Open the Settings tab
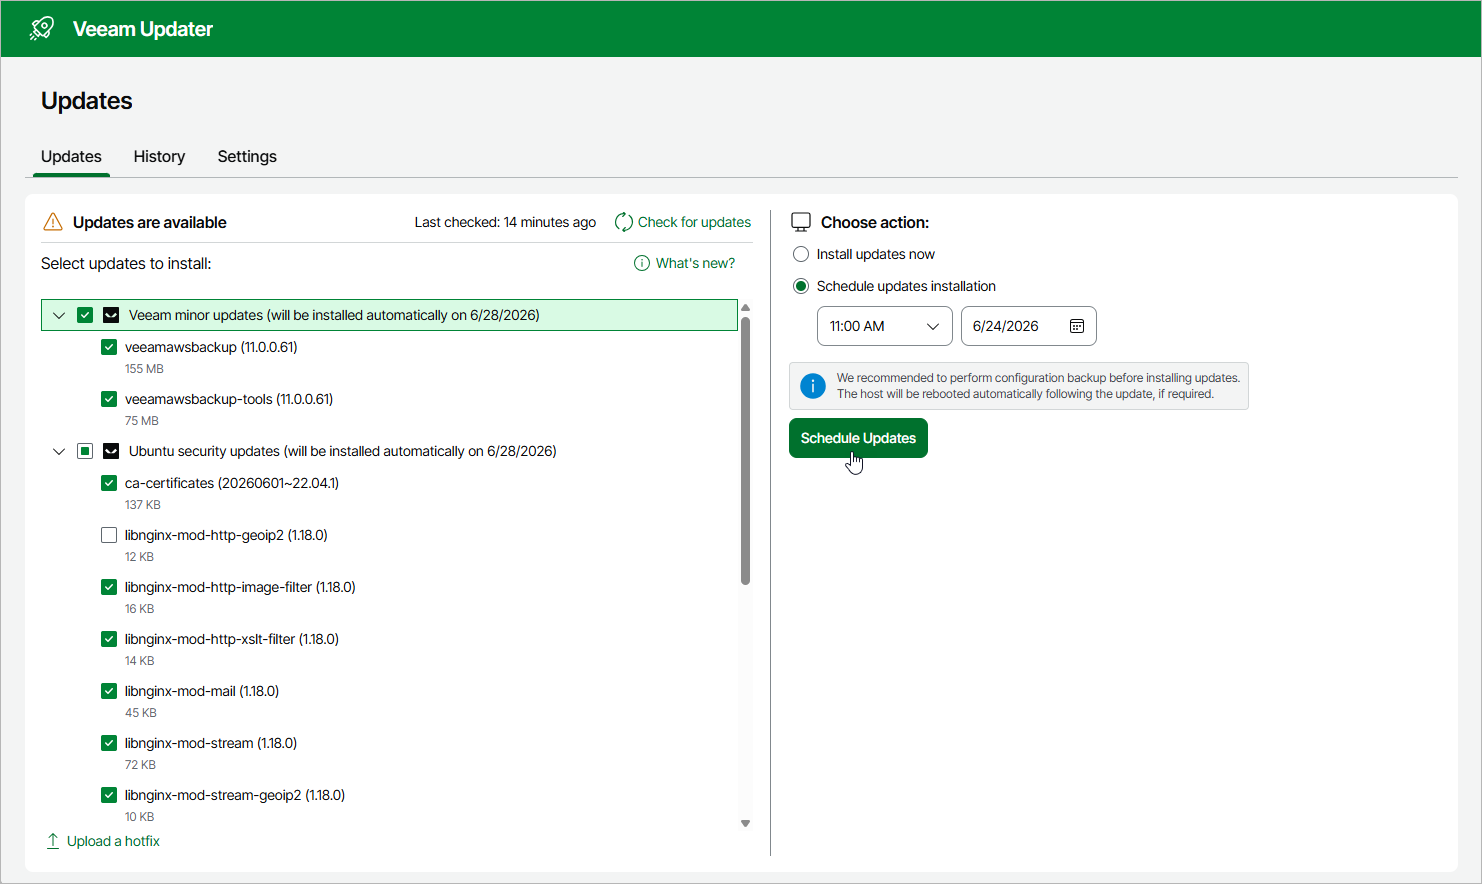The height and width of the screenshot is (884, 1482). [x=247, y=156]
